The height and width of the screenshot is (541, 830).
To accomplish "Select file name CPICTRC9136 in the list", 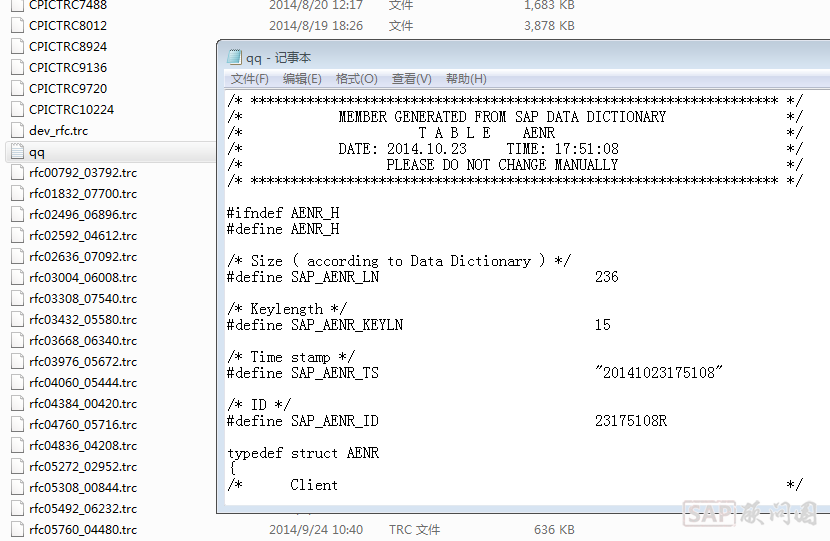I will (68, 67).
